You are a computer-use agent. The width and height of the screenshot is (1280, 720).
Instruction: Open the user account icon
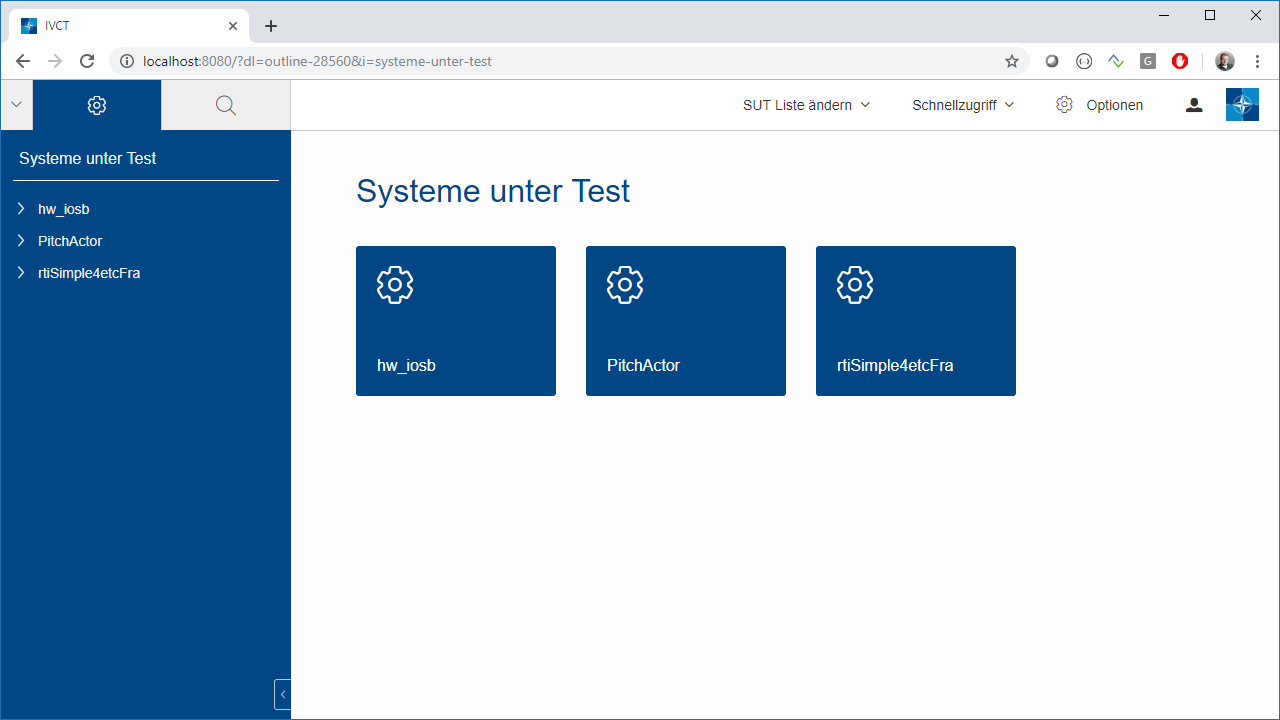pos(1194,105)
